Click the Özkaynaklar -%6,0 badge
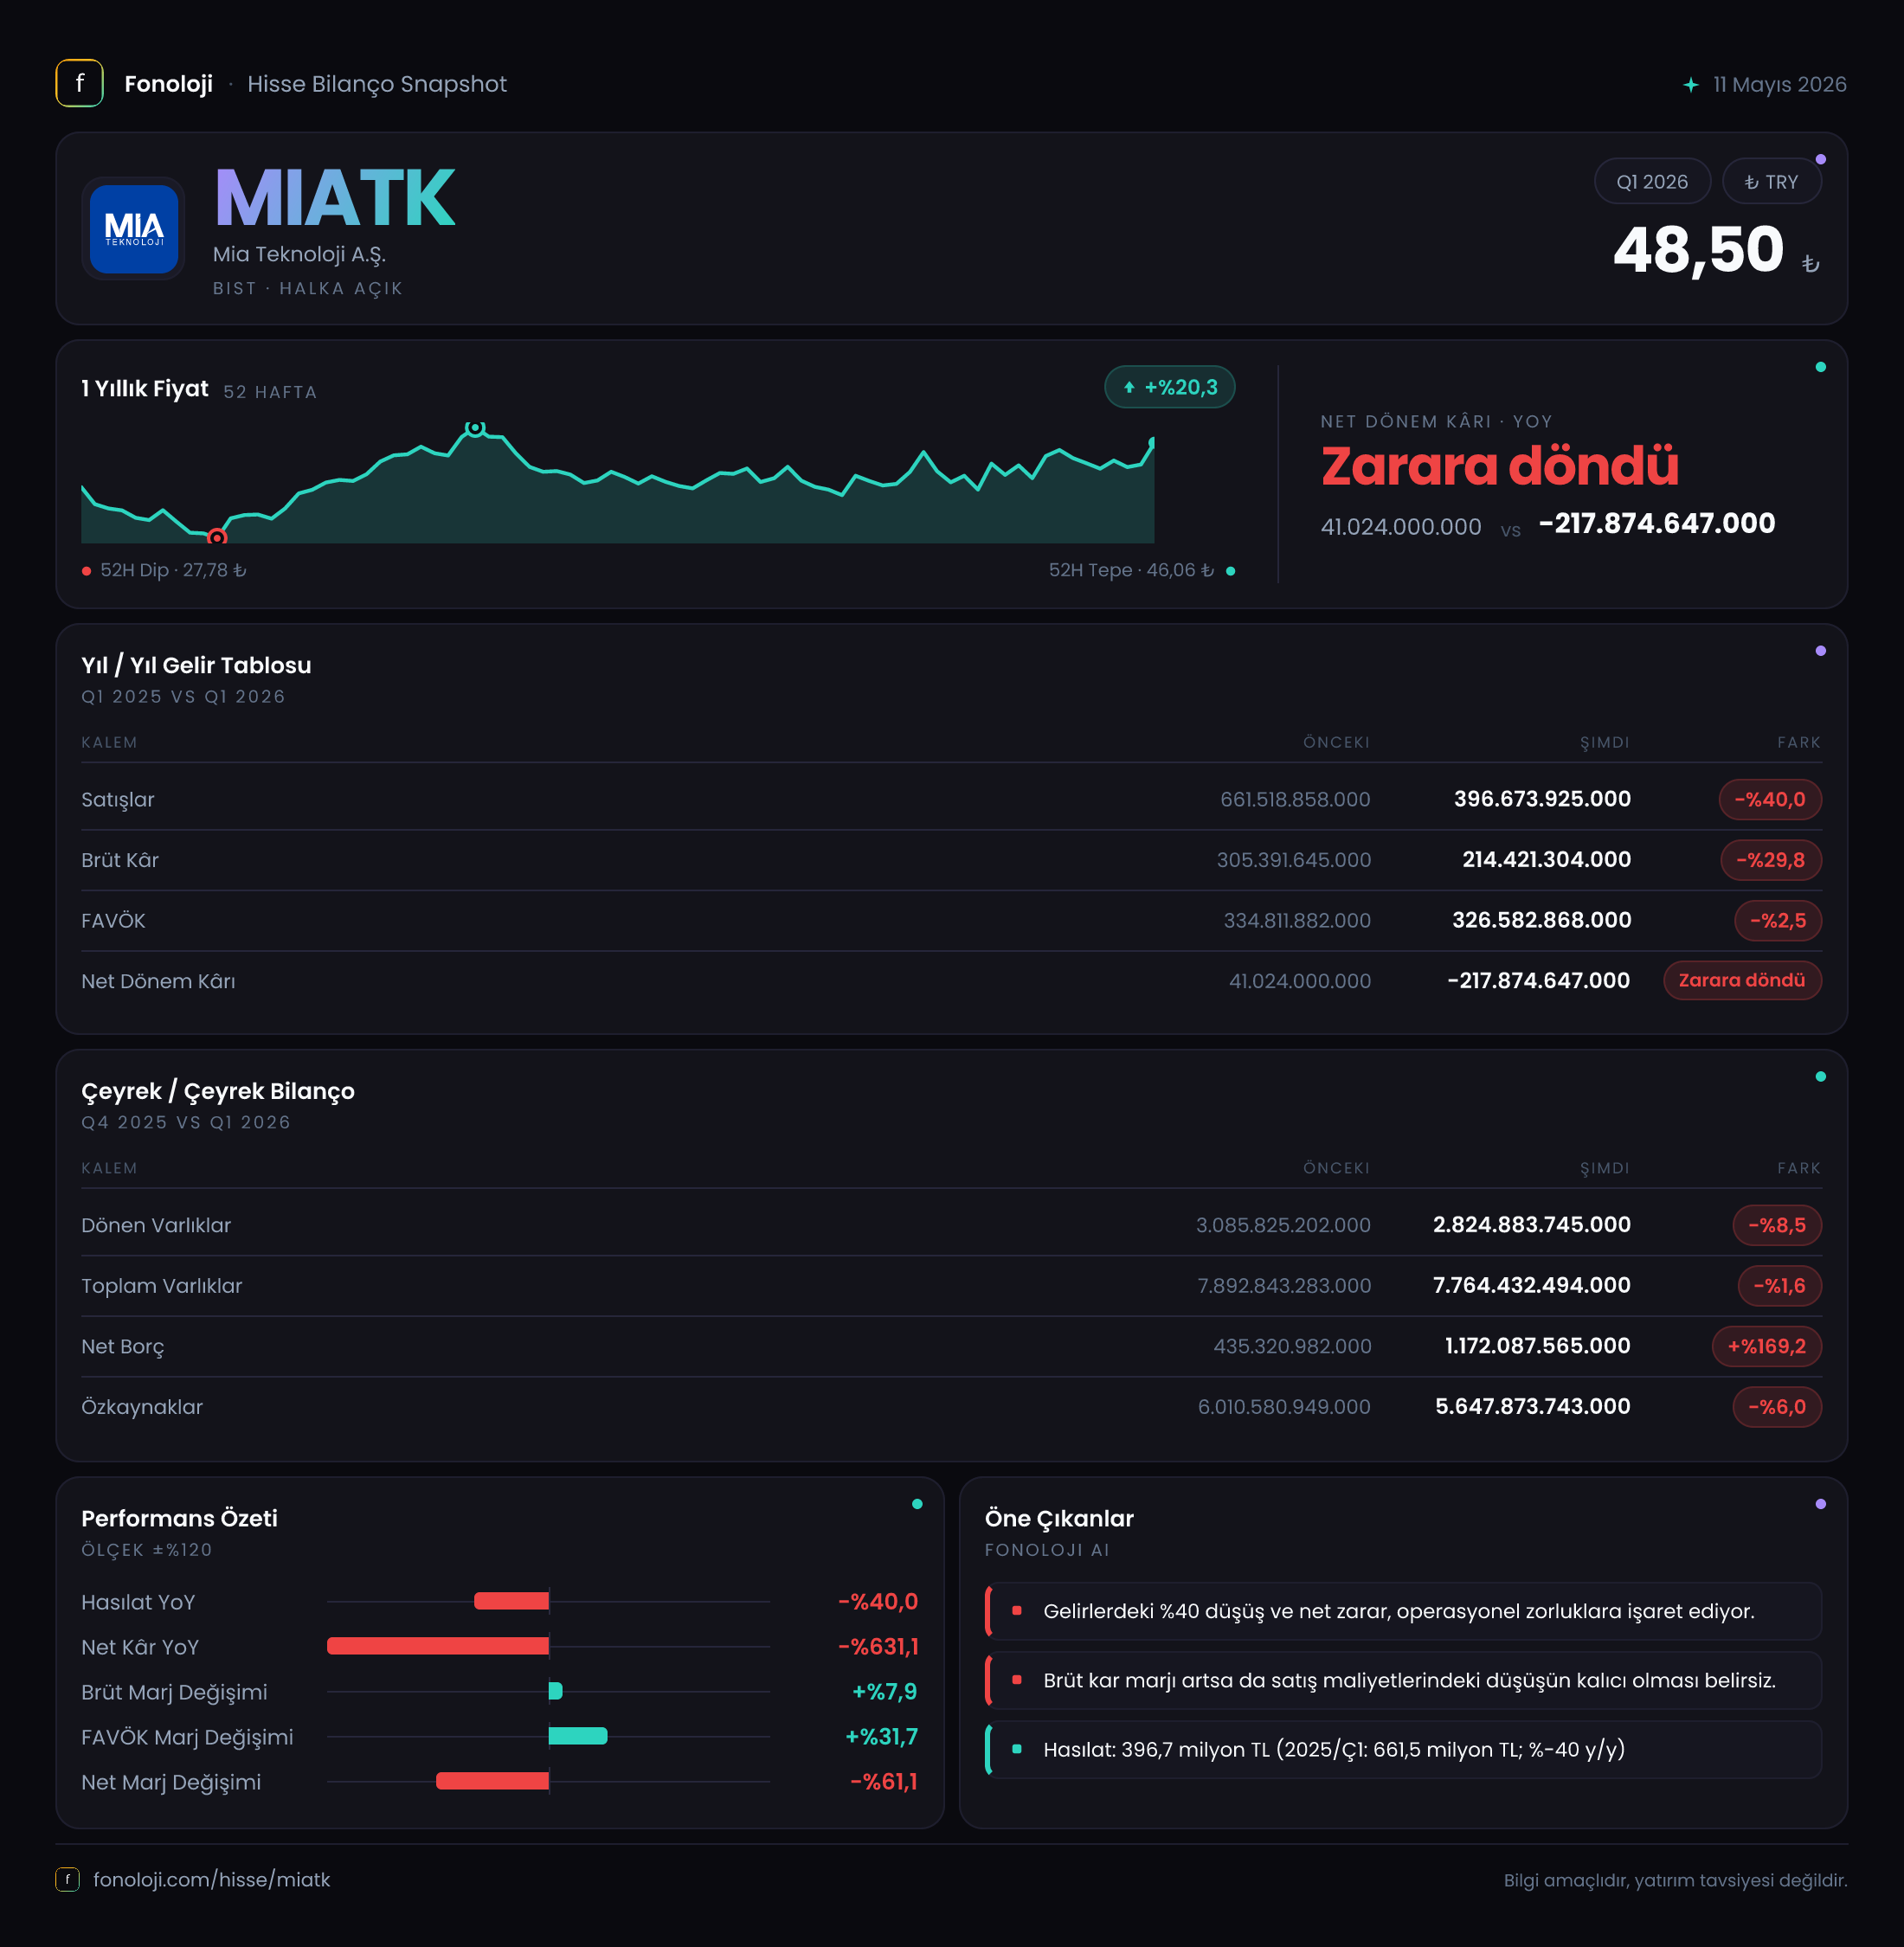The height and width of the screenshot is (1947, 1904). click(x=1777, y=1407)
